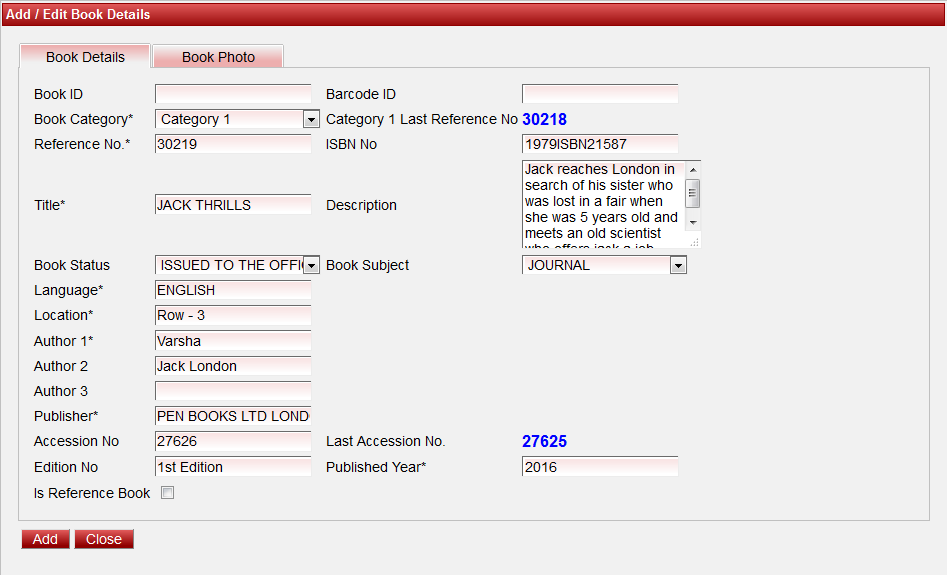Click the Description resize handle

tap(693, 240)
